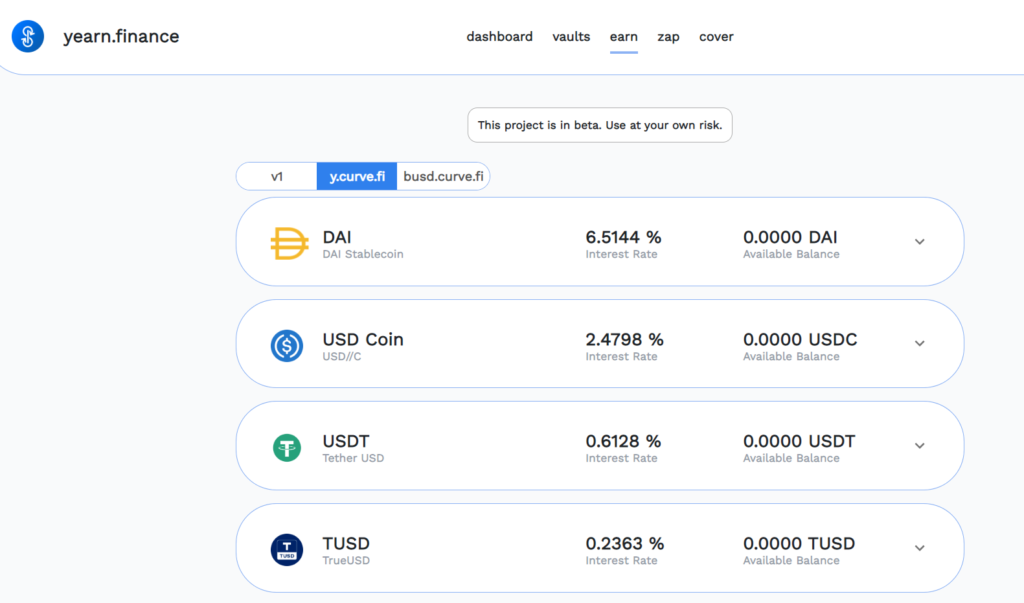Click the DAI 6.5144 % interest rate
This screenshot has height=603, width=1024.
[x=623, y=238]
